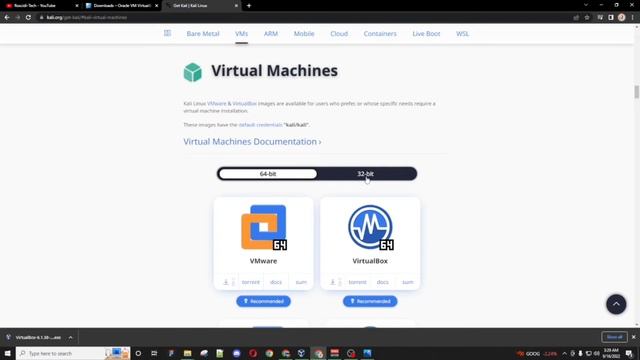This screenshot has height=360, width=640.
Task: Select the 64-bit architecture option
Action: pos(268,174)
